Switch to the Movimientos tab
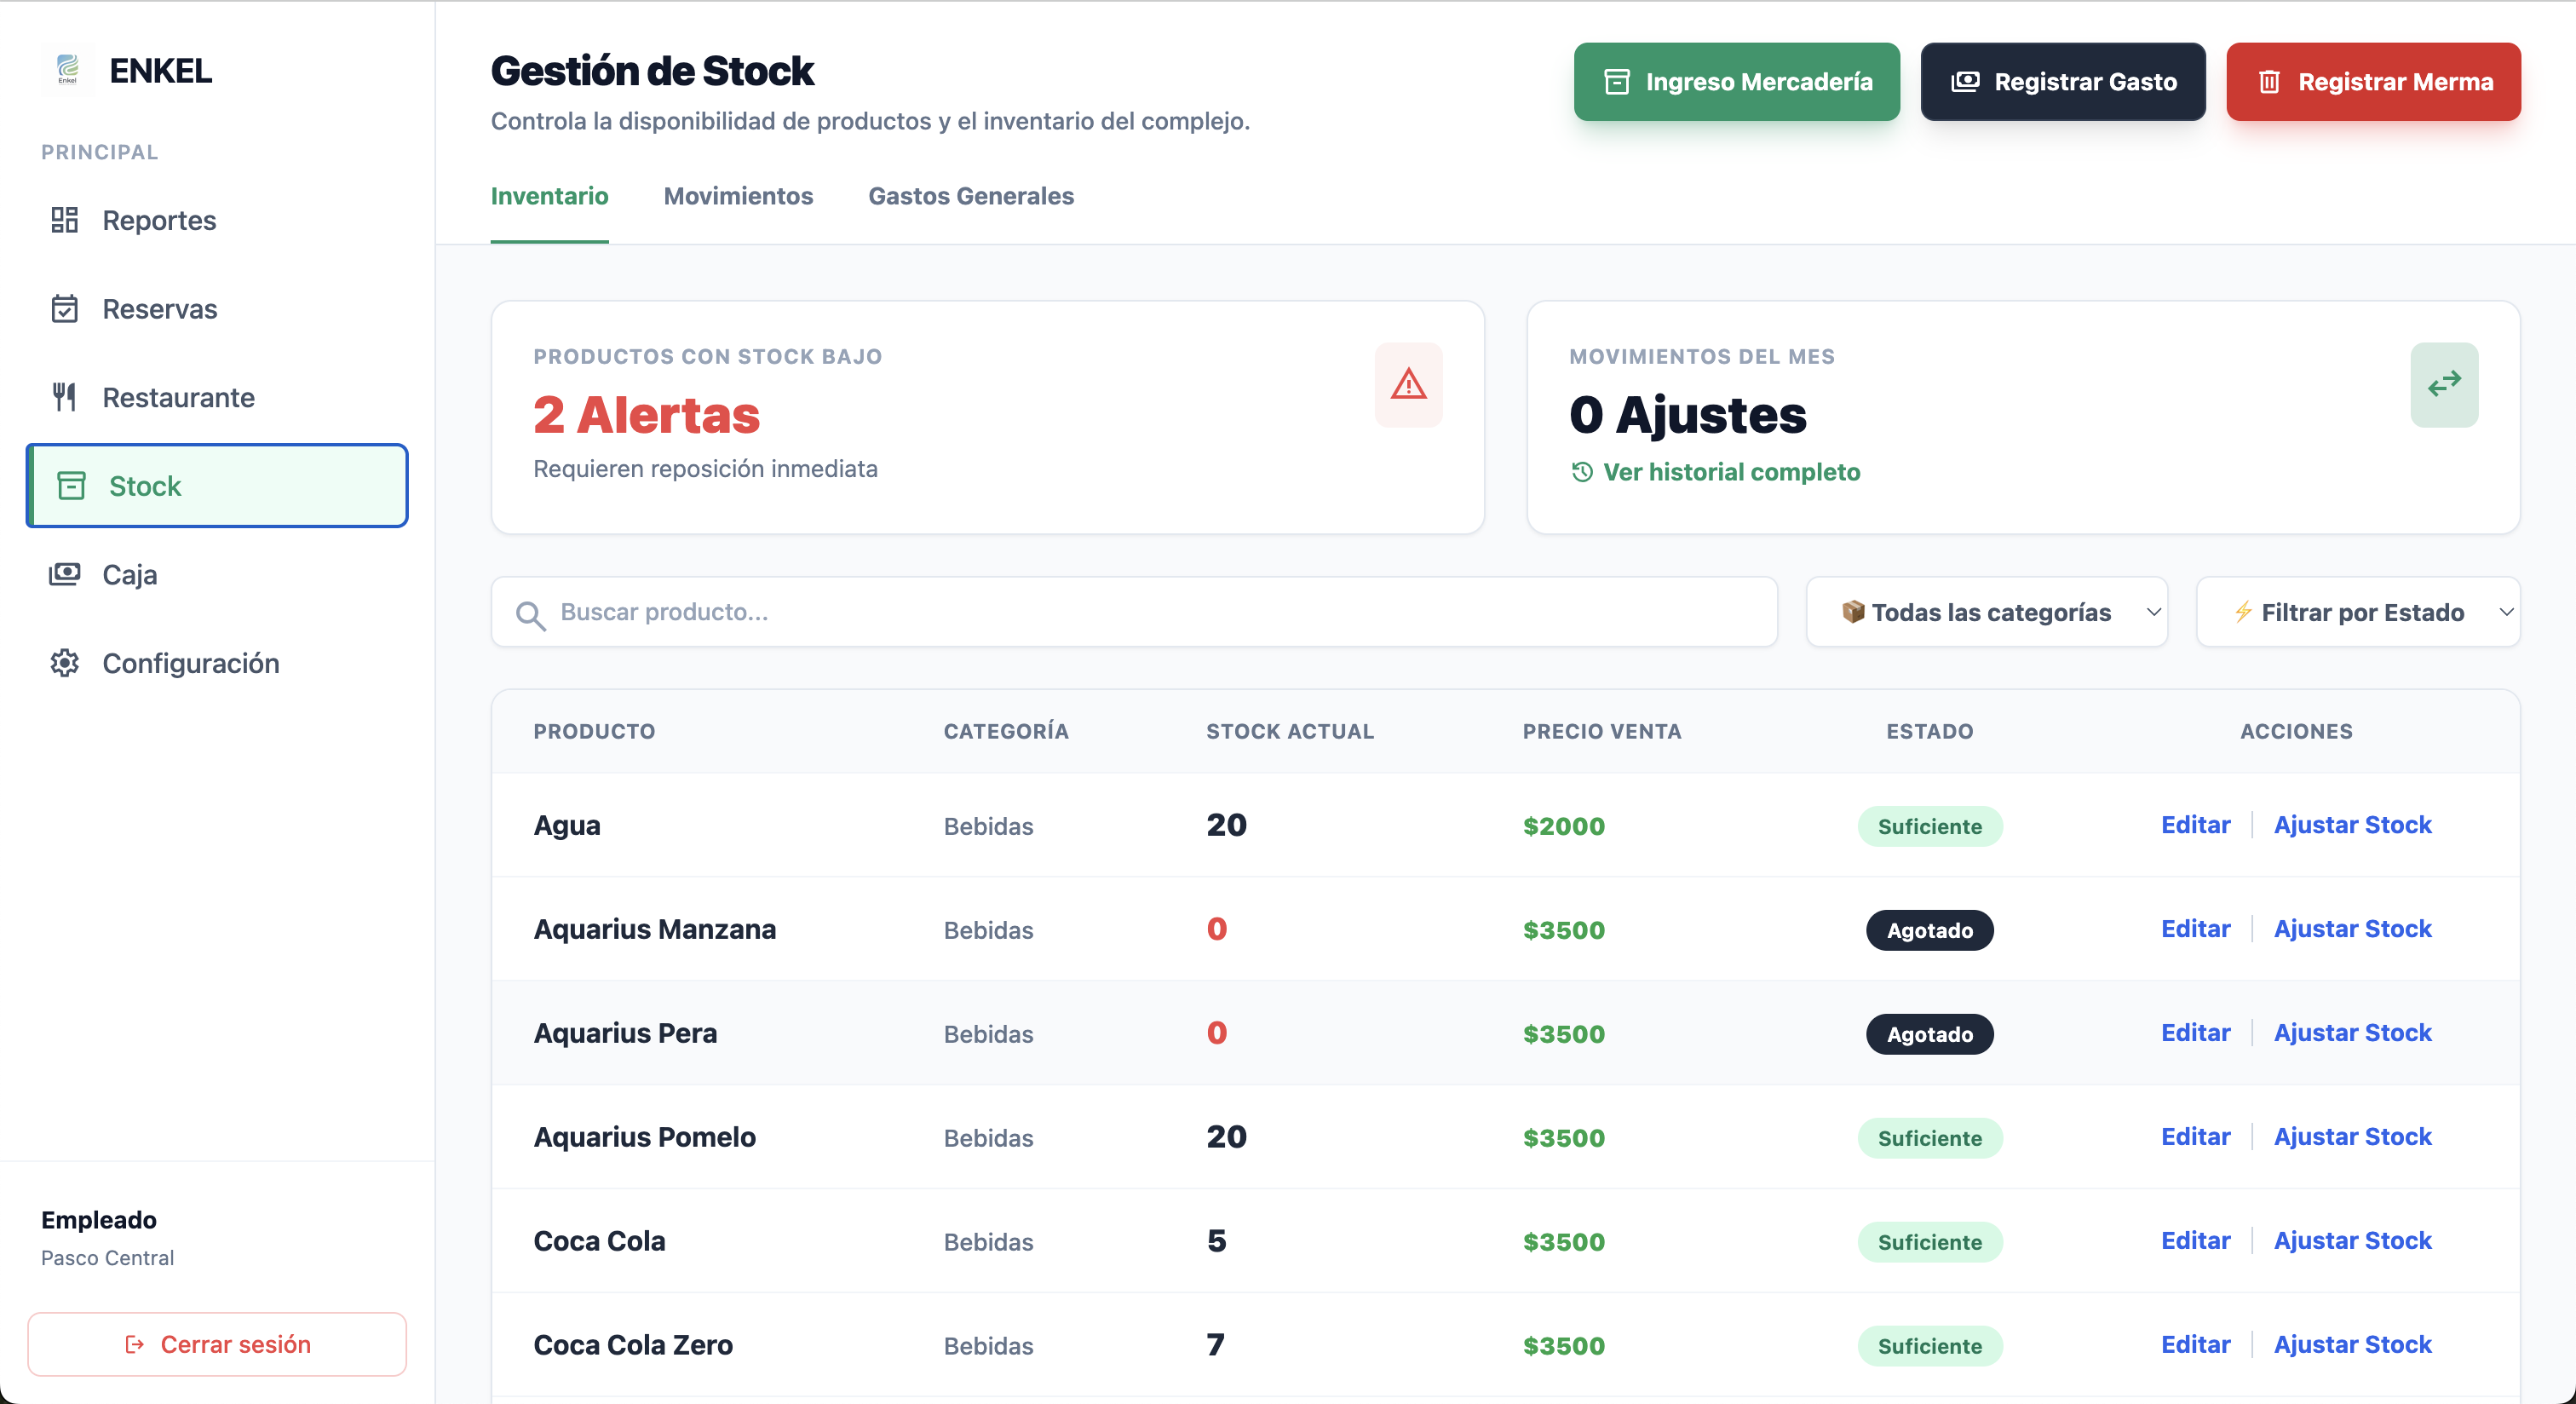Viewport: 2576px width, 1404px height. click(x=738, y=197)
